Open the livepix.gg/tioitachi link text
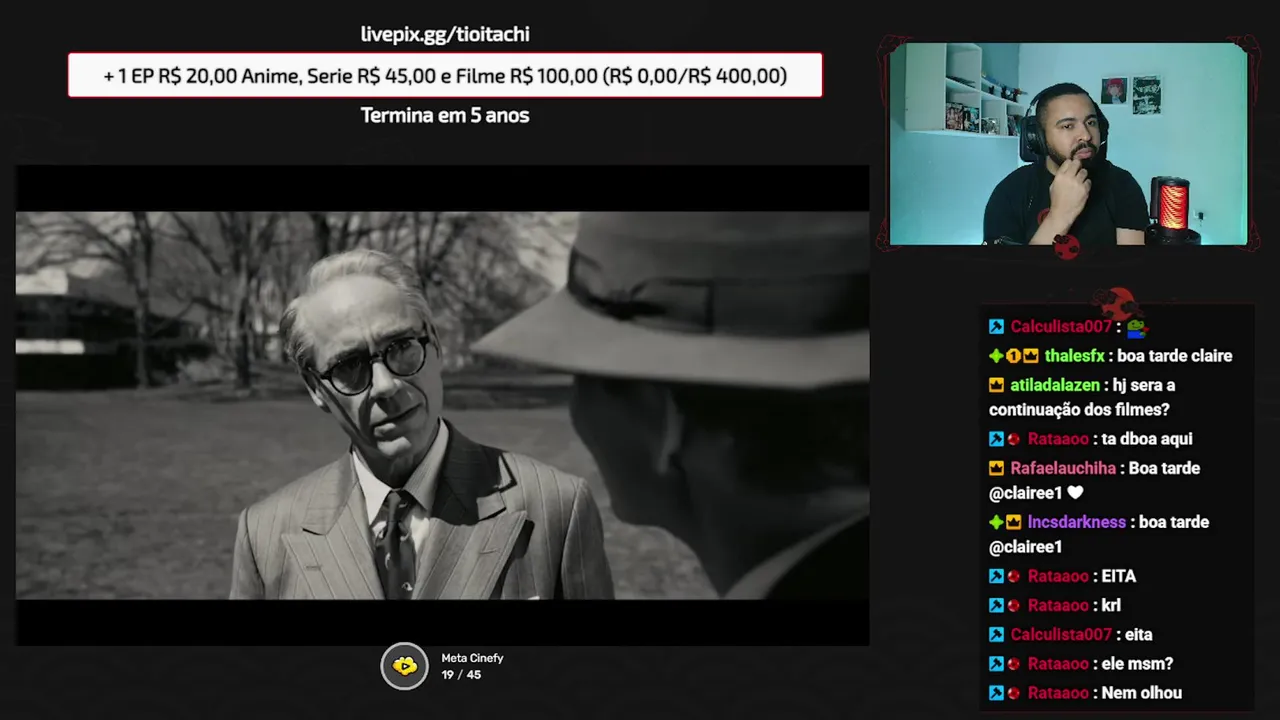Viewport: 1280px width, 720px height. 445,34
